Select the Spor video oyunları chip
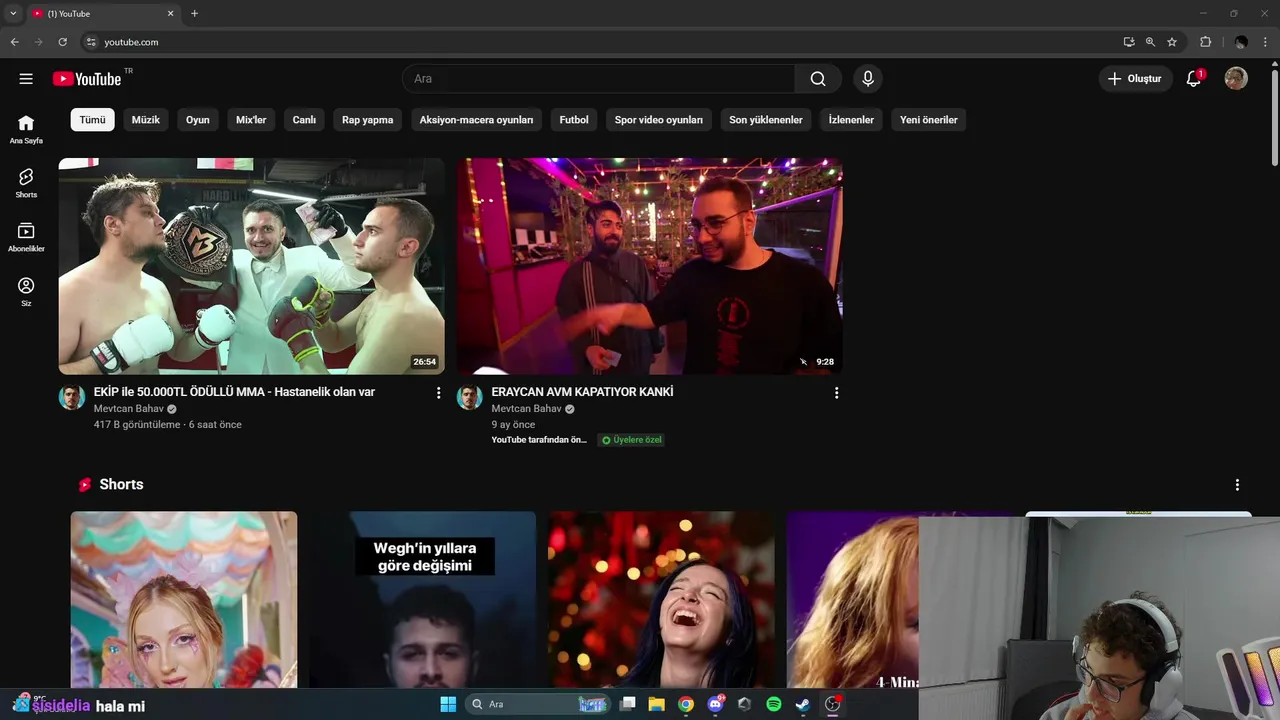Image resolution: width=1280 pixels, height=720 pixels. 659,120
